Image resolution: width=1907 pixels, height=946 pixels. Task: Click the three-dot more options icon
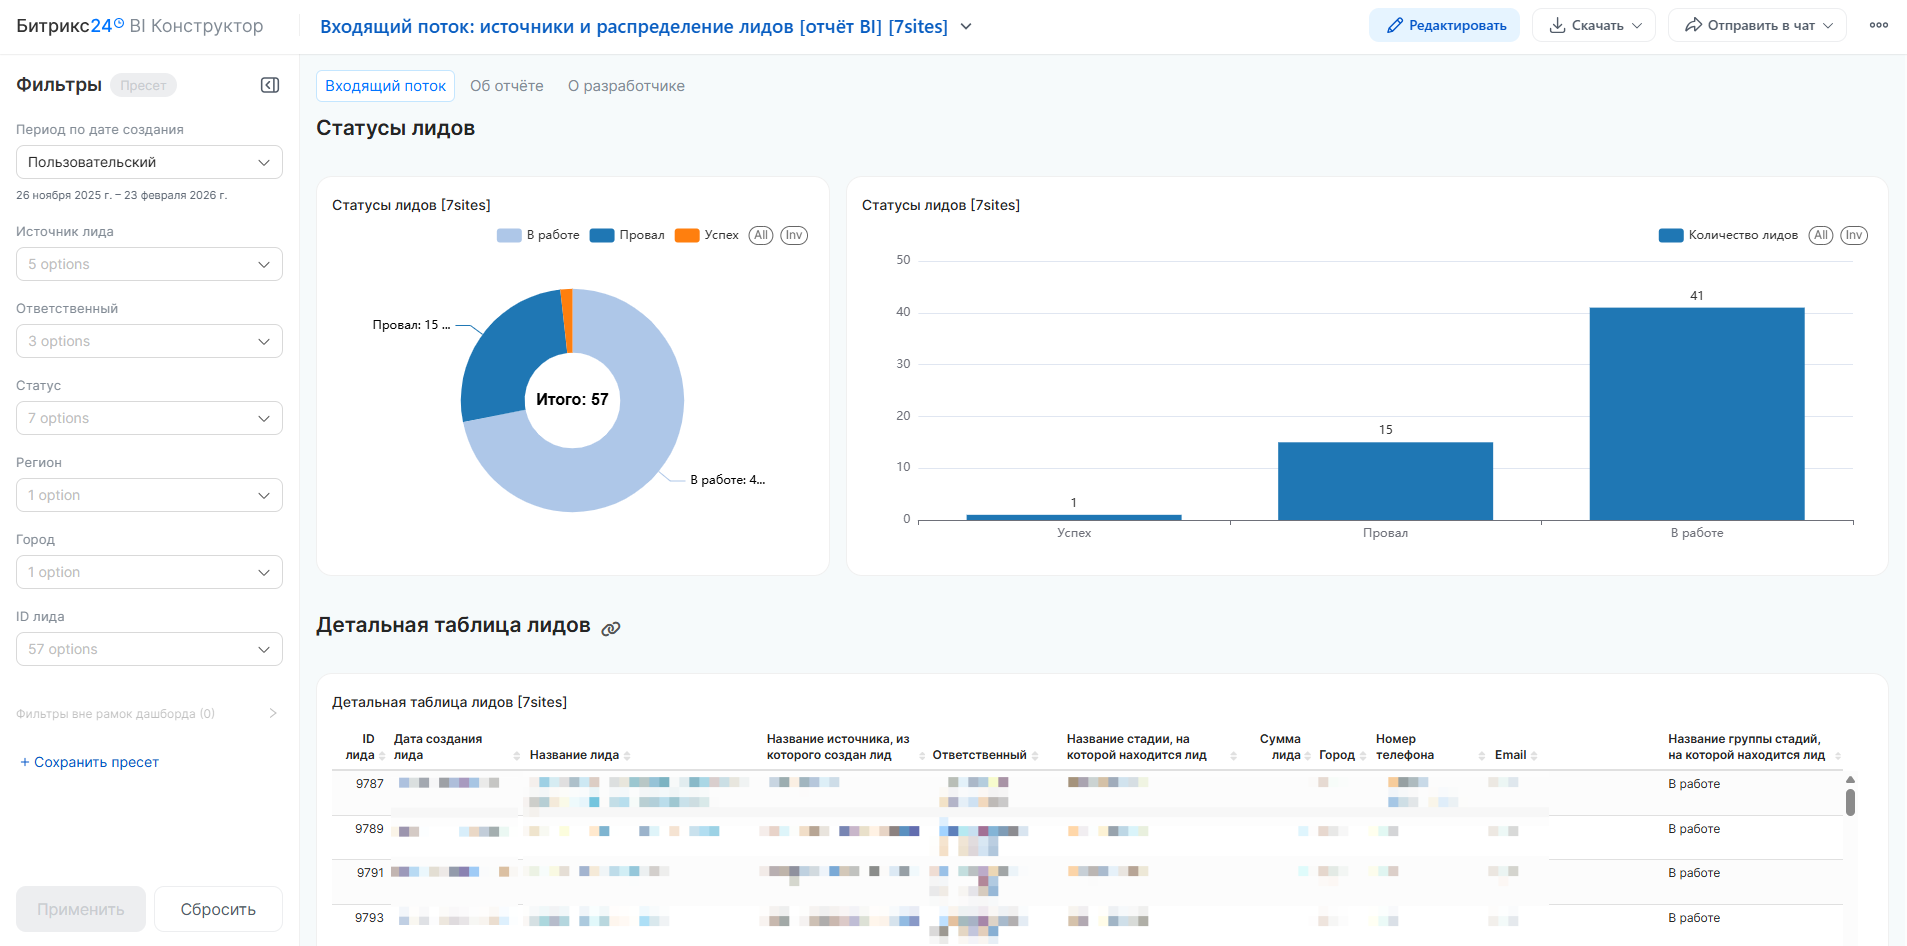click(1878, 26)
